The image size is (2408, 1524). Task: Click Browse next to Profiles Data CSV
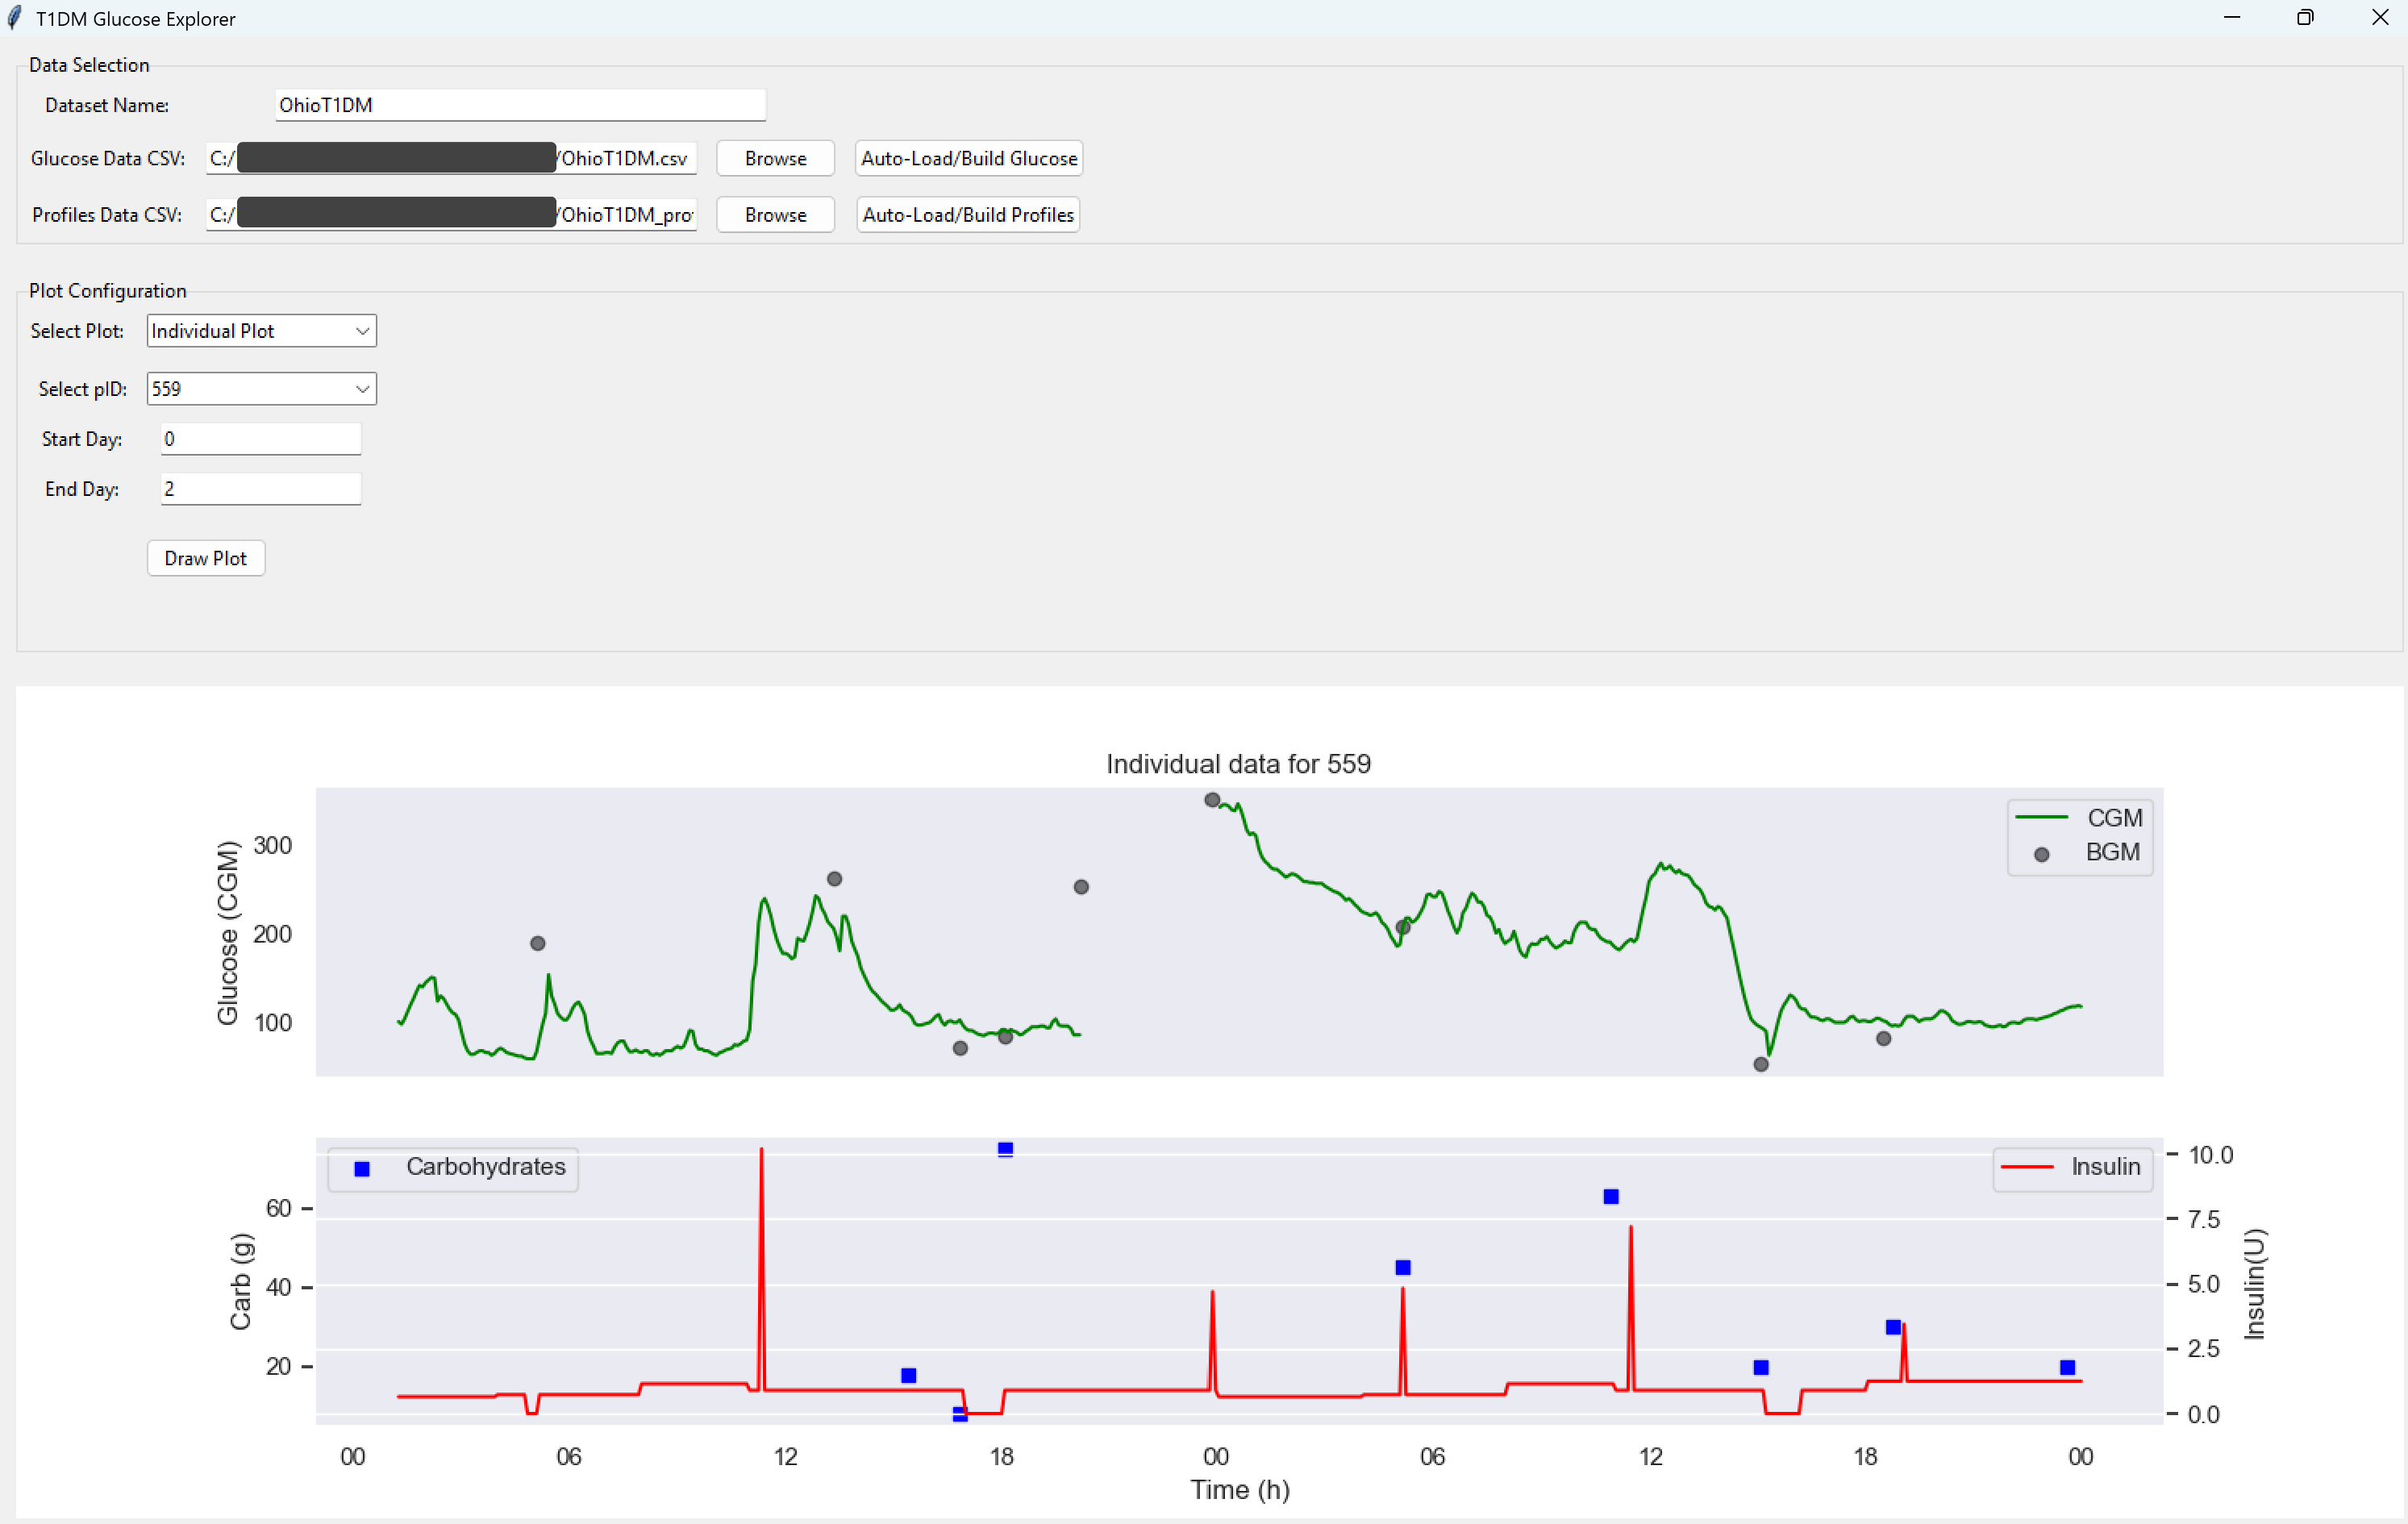(x=775, y=215)
